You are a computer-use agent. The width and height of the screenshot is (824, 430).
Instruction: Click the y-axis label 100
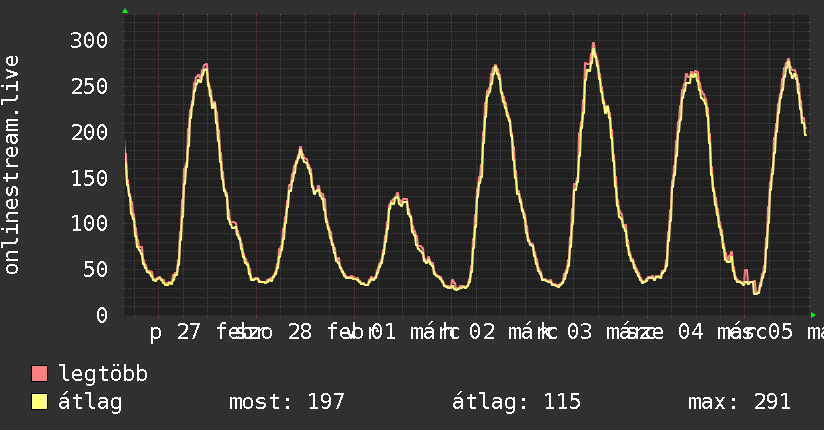[89, 223]
